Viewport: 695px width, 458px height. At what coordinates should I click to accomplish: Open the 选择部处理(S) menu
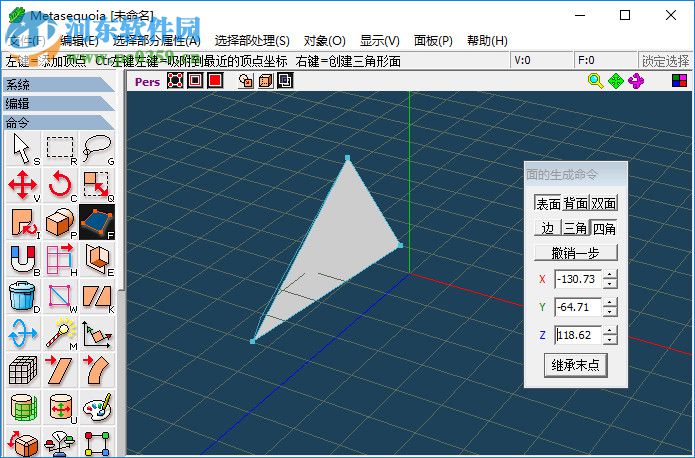click(252, 41)
